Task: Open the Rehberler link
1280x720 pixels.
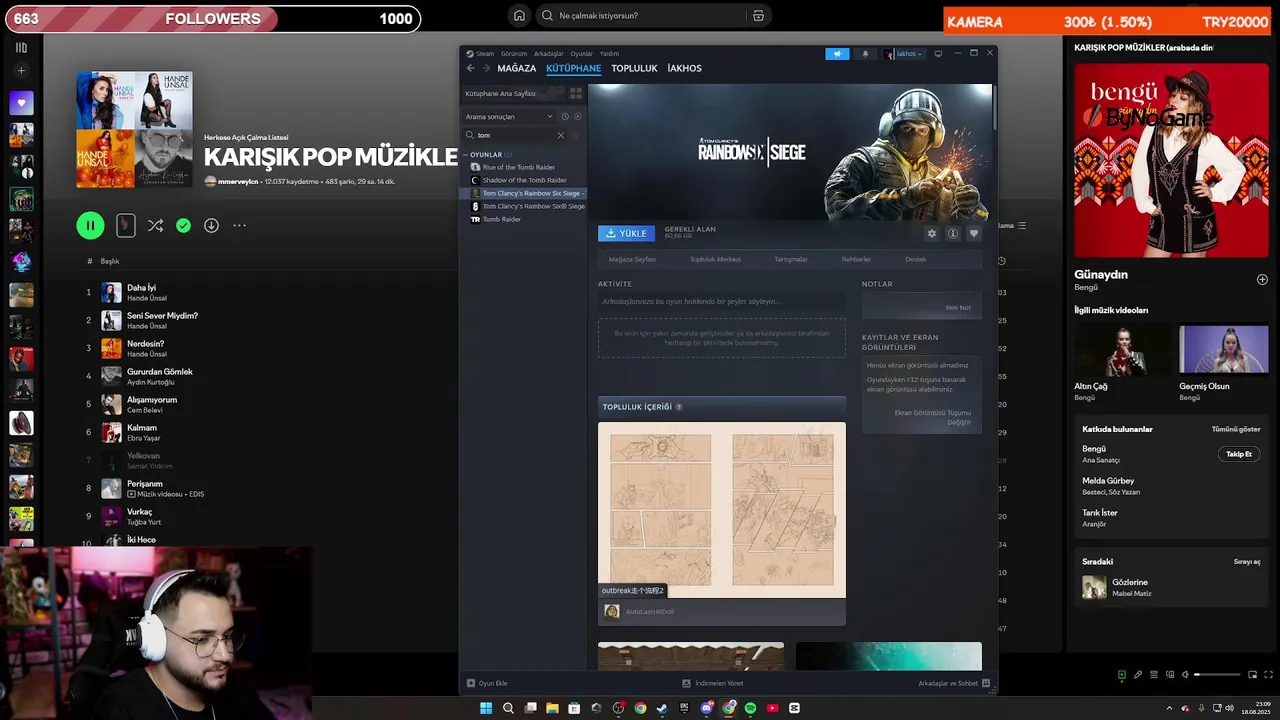Action: [856, 259]
